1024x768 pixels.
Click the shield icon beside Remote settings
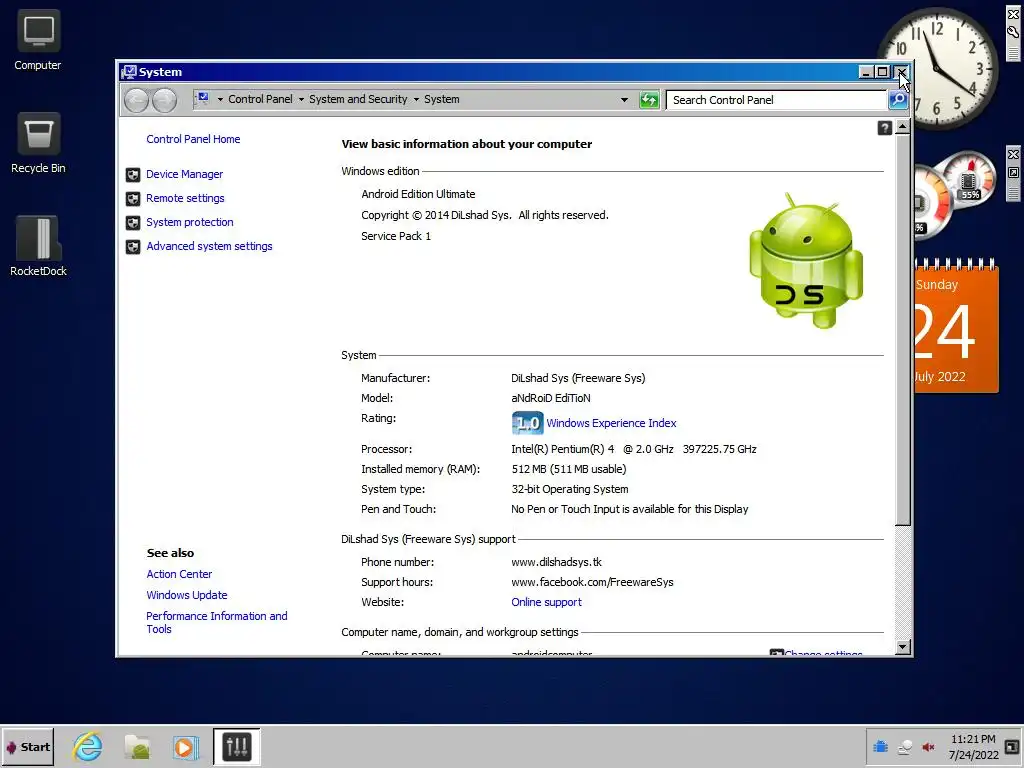tap(133, 199)
